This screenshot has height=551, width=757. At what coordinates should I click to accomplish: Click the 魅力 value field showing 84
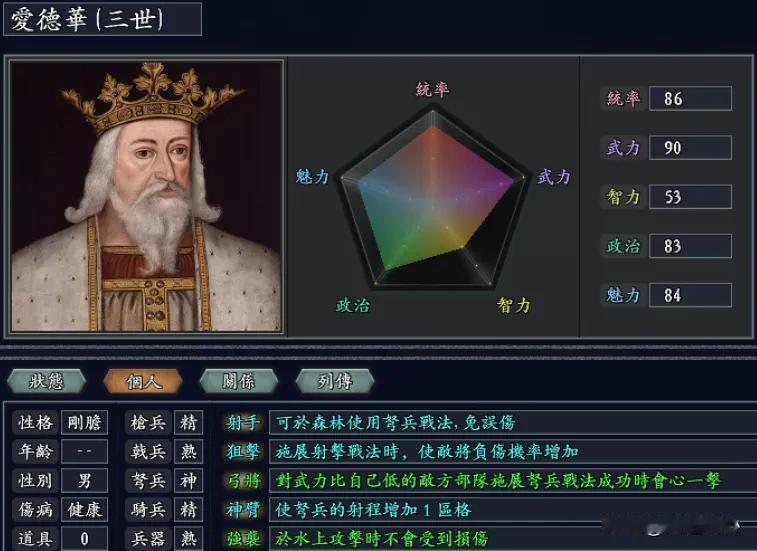tap(690, 295)
